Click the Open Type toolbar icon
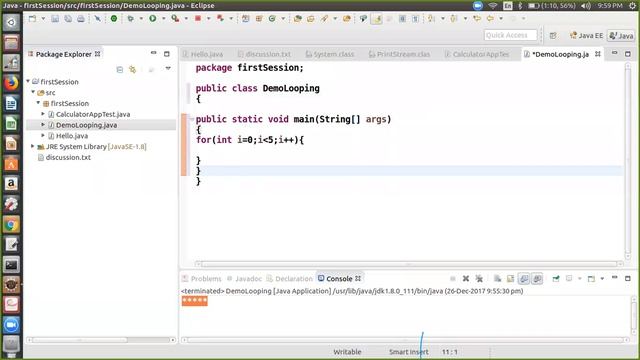Viewport: 640px width, 360px height. (298, 18)
